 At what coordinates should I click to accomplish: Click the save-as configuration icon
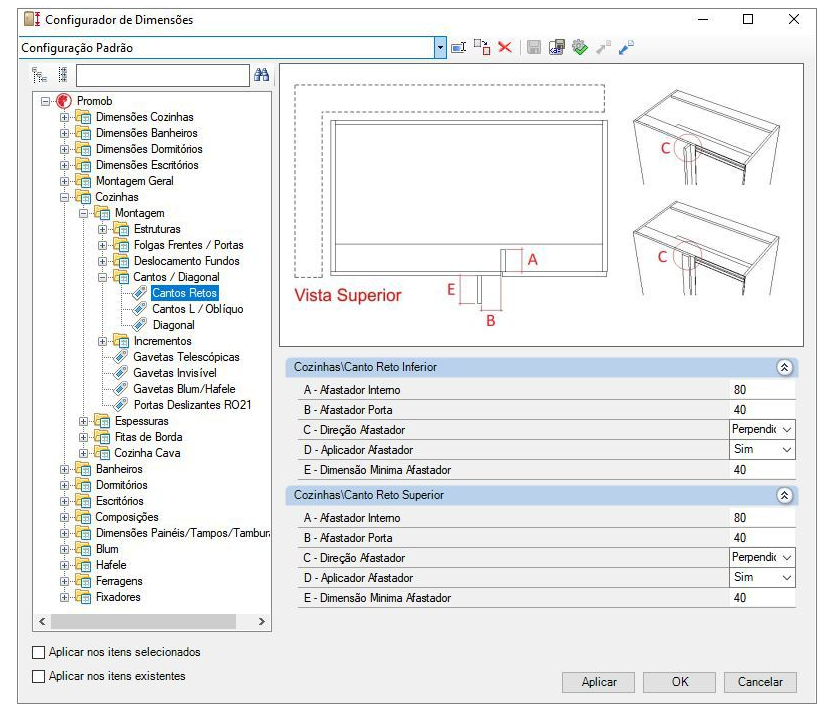[x=556, y=48]
